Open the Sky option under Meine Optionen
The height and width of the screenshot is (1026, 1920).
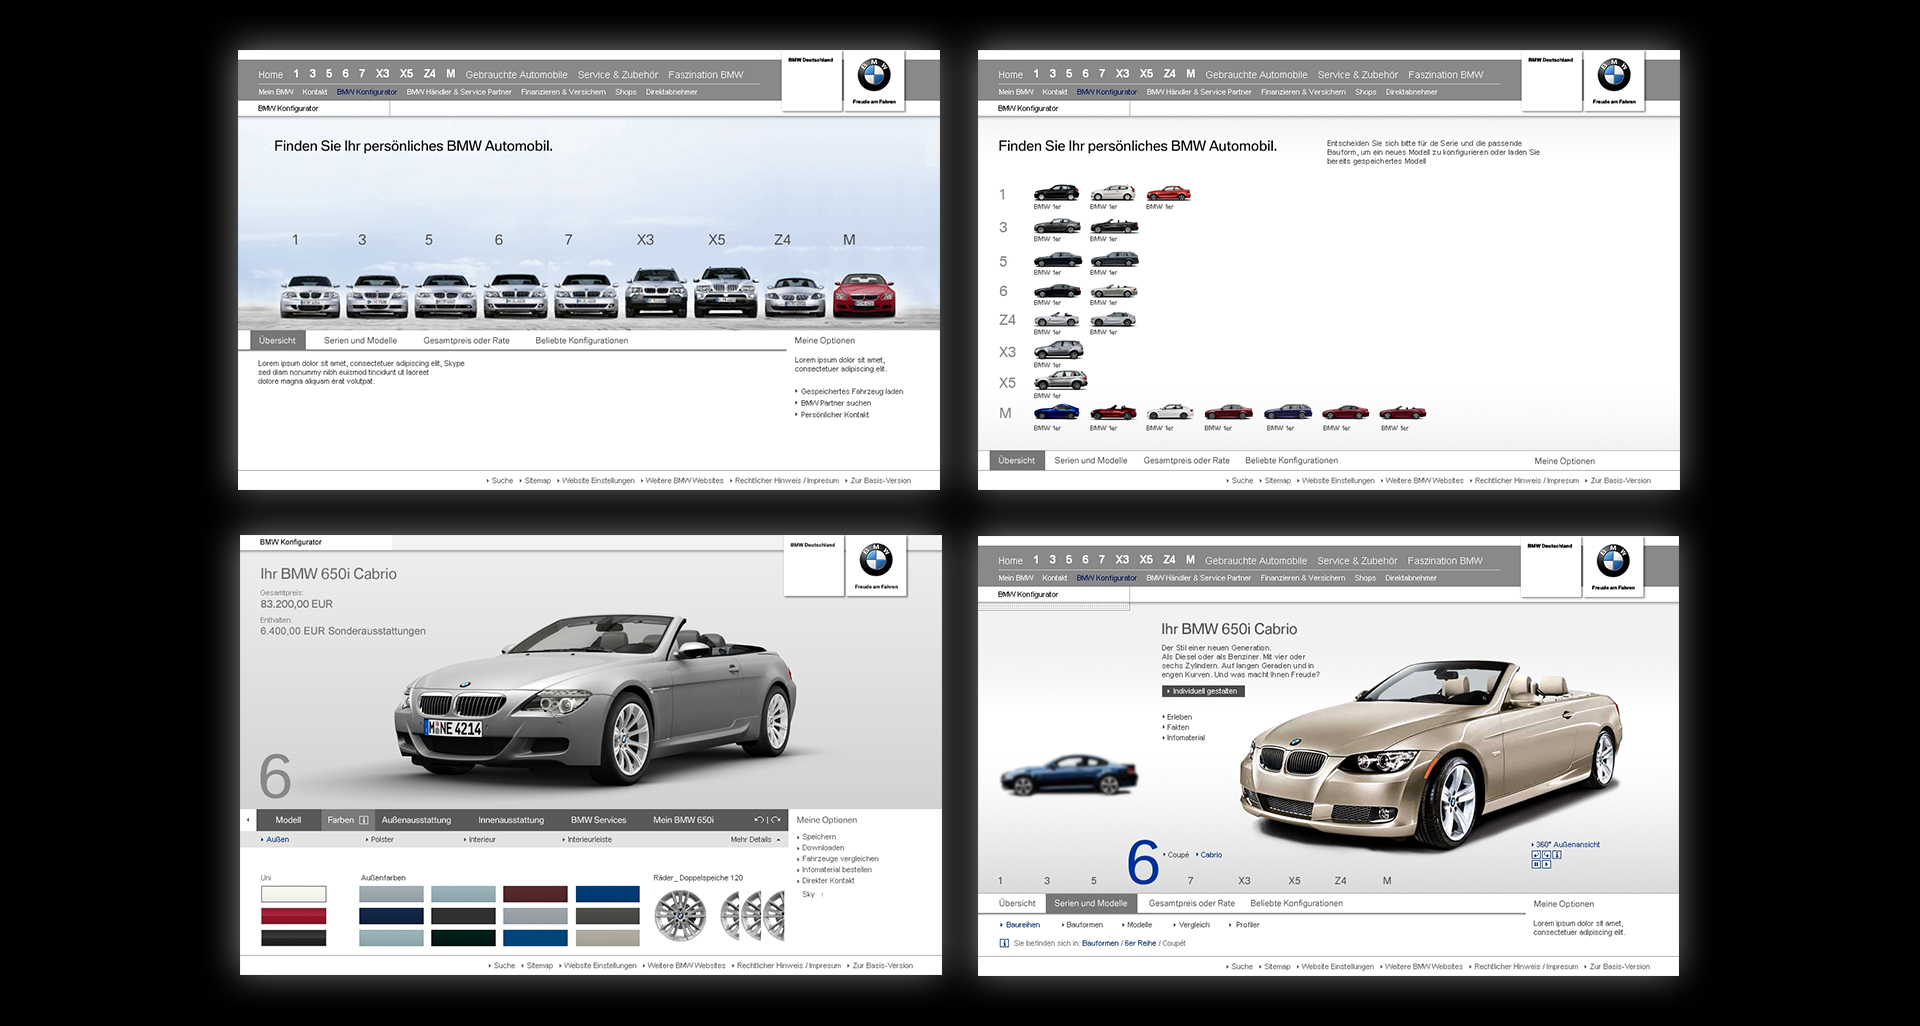click(x=808, y=894)
